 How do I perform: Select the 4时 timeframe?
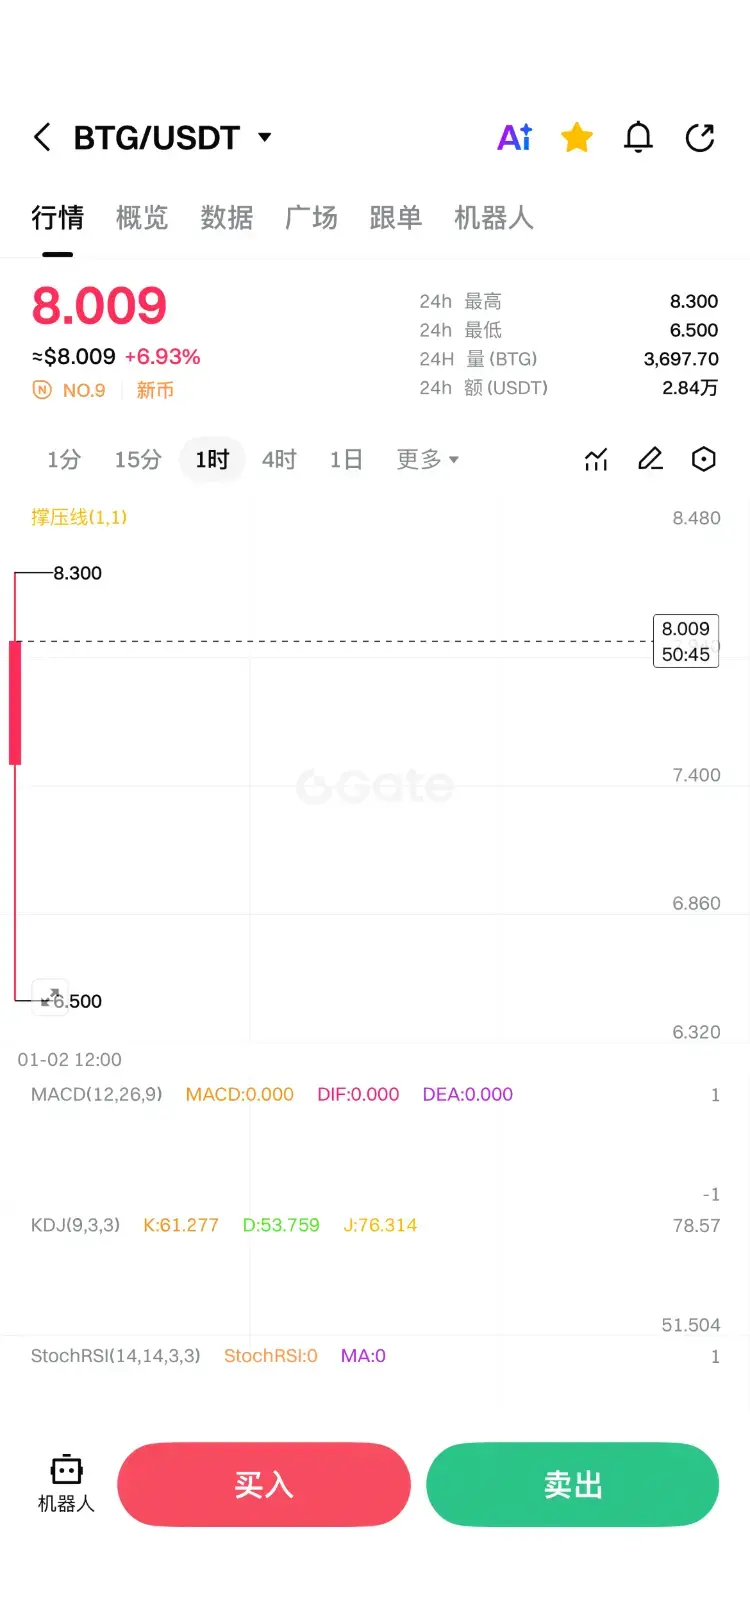coord(279,459)
